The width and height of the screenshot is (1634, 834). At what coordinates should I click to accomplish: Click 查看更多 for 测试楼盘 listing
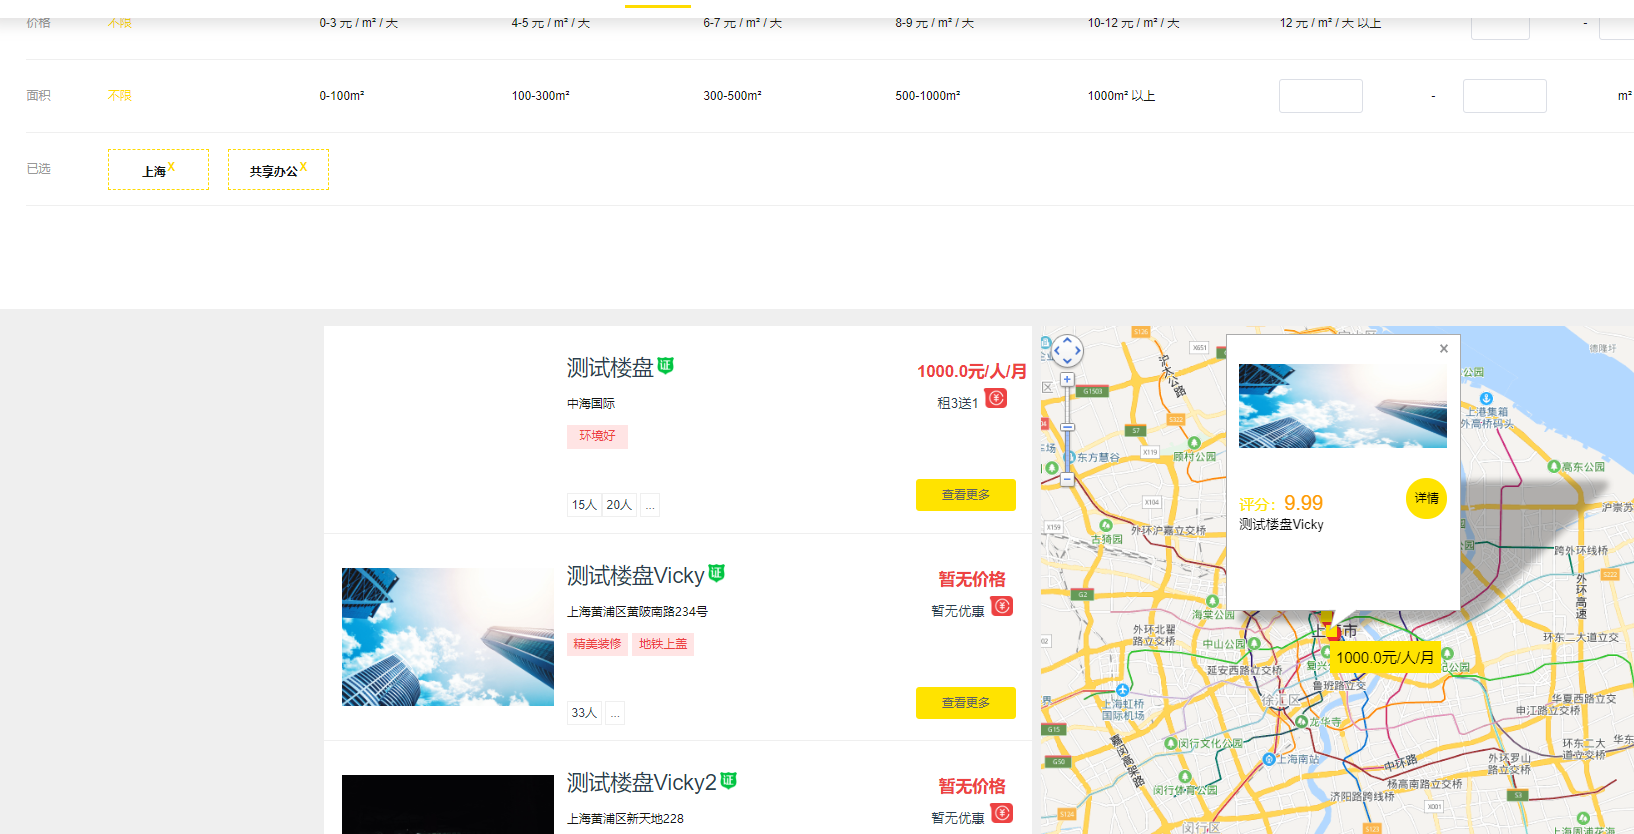tap(966, 495)
